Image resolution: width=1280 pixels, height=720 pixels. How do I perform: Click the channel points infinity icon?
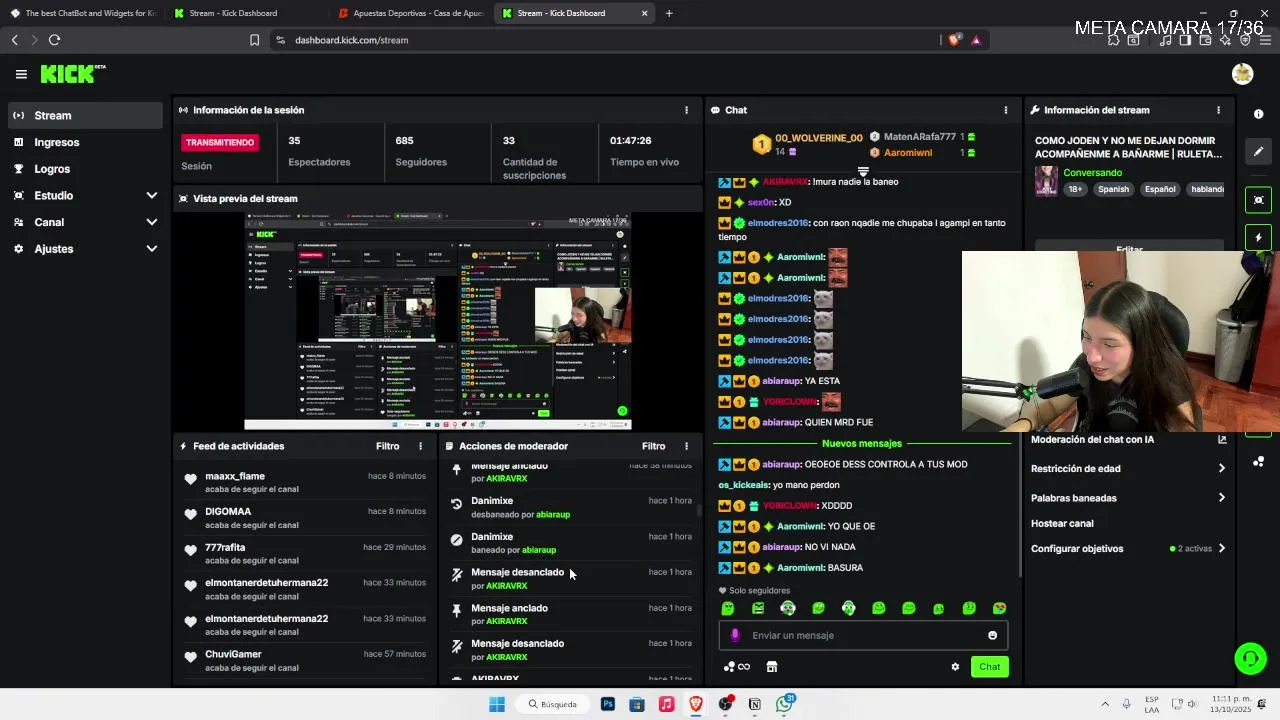click(x=737, y=667)
